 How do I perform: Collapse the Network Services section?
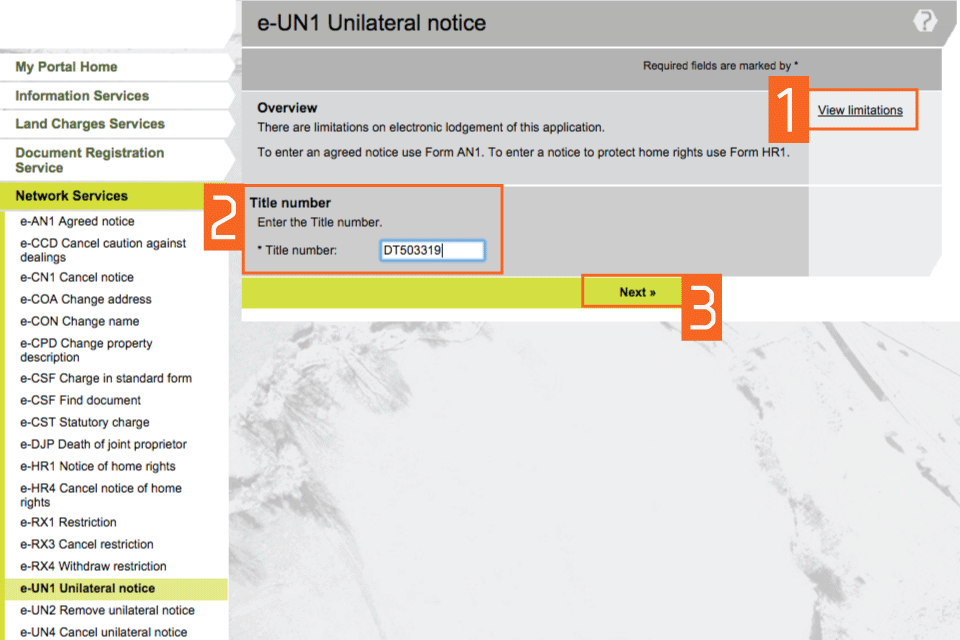(72, 196)
